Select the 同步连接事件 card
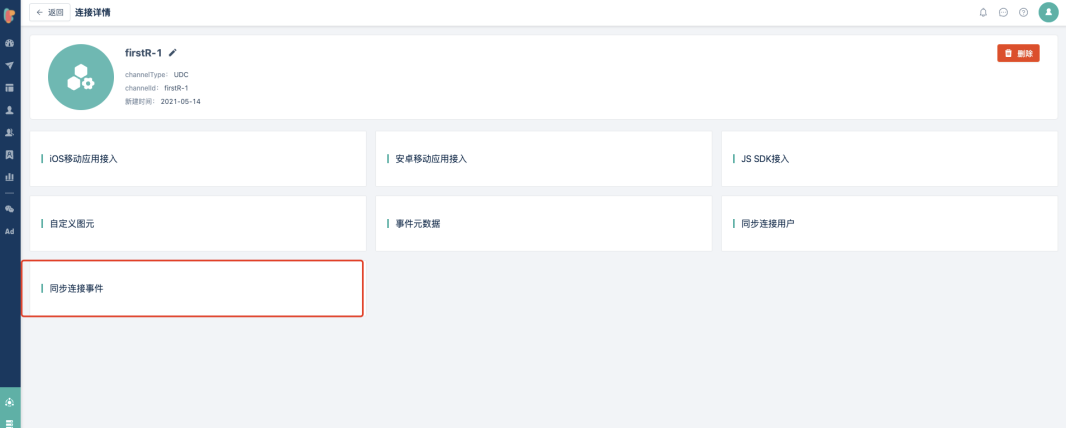The image size is (1066, 428). [193, 288]
